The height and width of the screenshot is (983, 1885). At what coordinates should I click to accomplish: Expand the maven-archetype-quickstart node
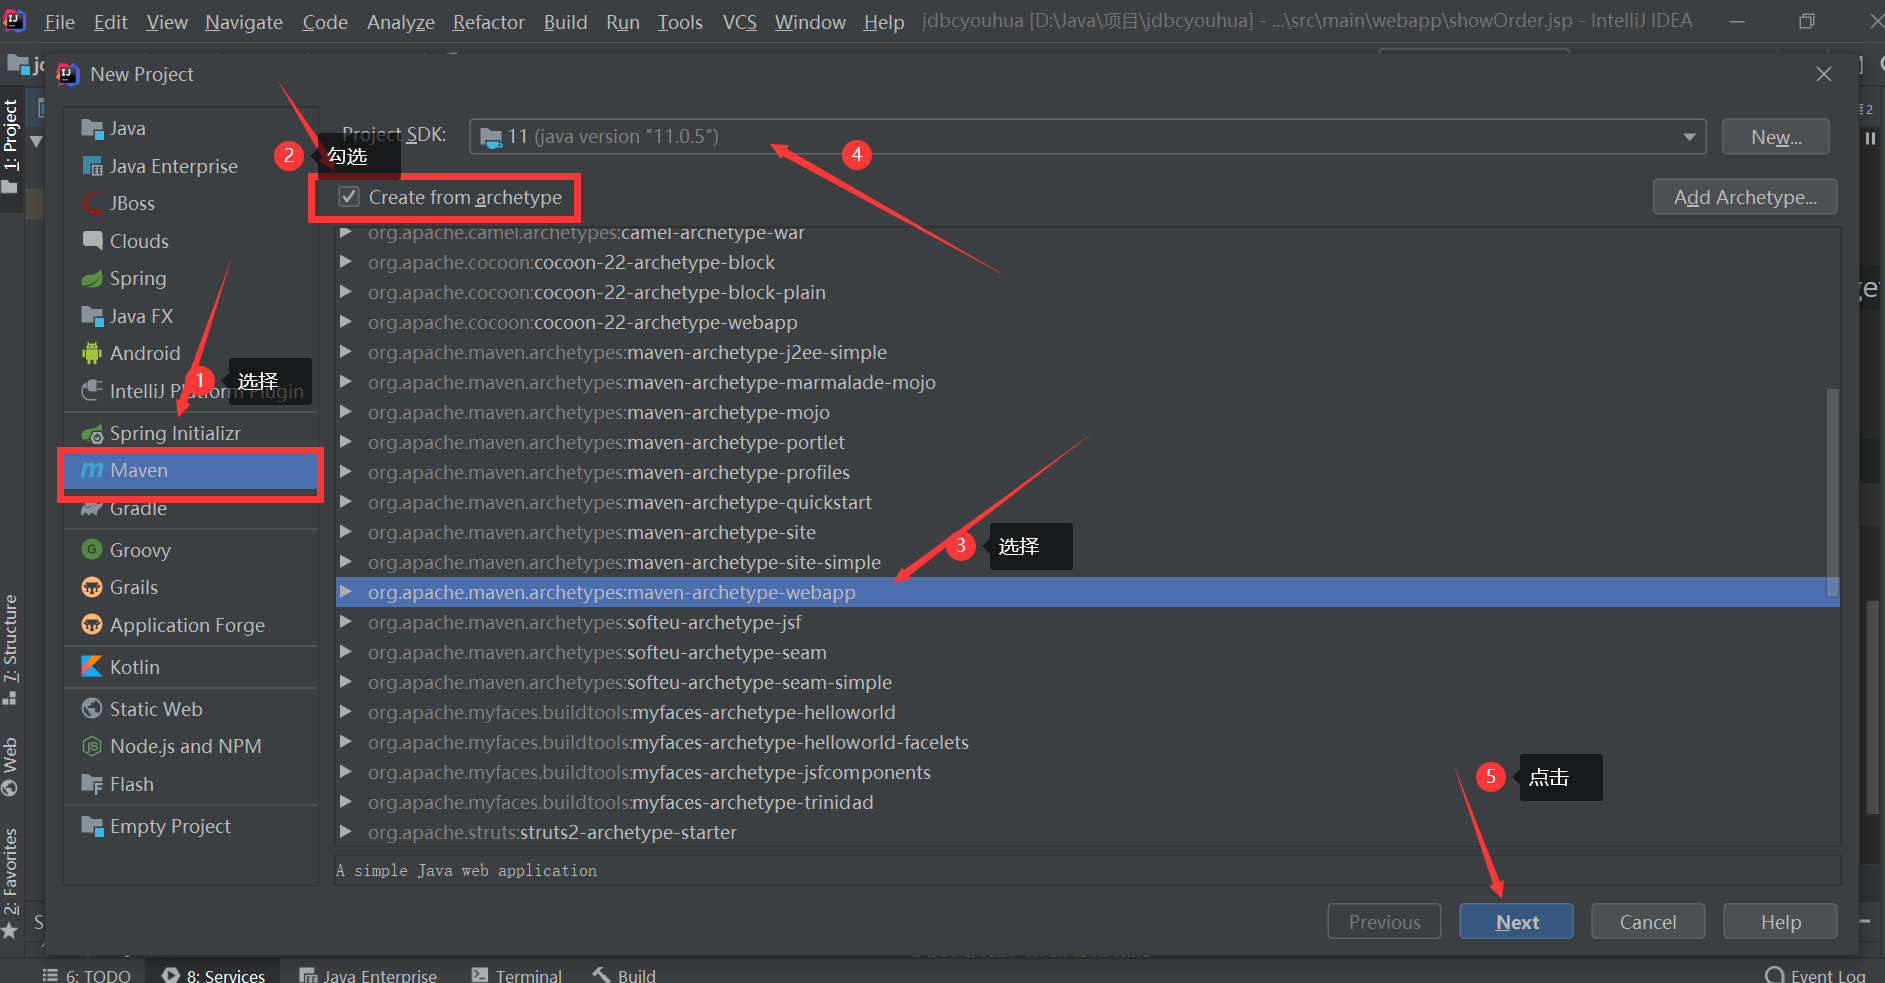click(346, 502)
